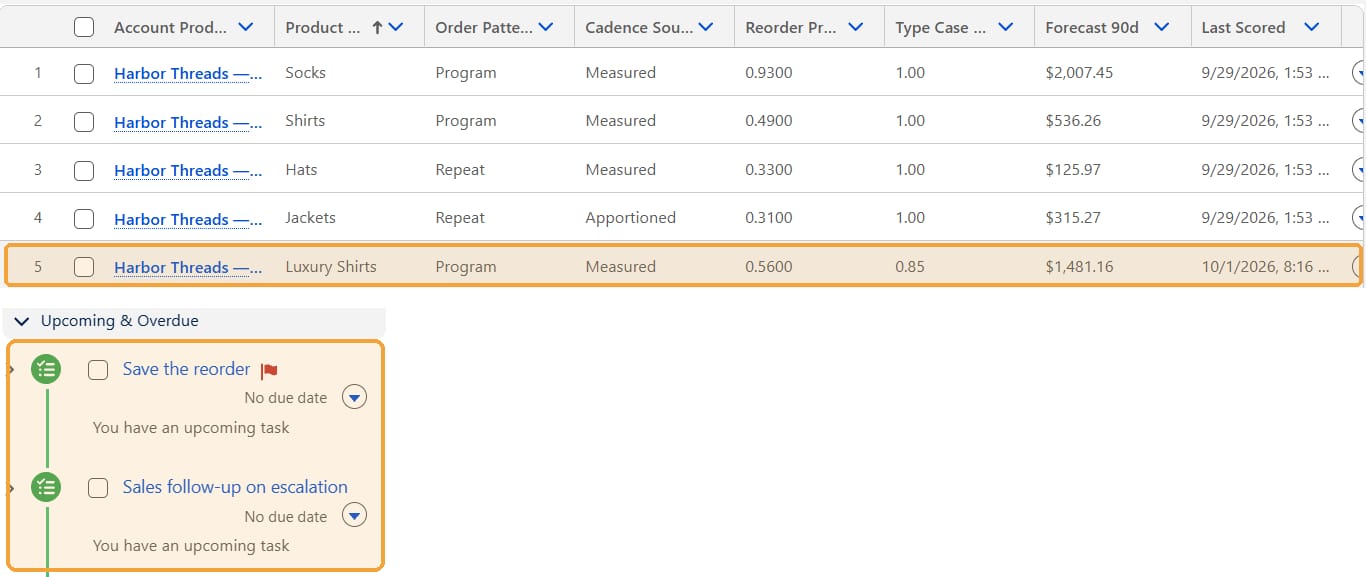The width and height of the screenshot is (1366, 577).
Task: Click the Jackets product cell
Action: point(310,218)
